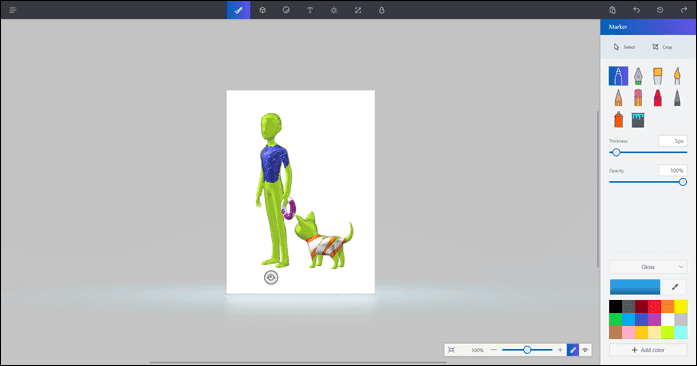The width and height of the screenshot is (697, 366).
Task: Click the Opacity value field
Action: tap(673, 170)
